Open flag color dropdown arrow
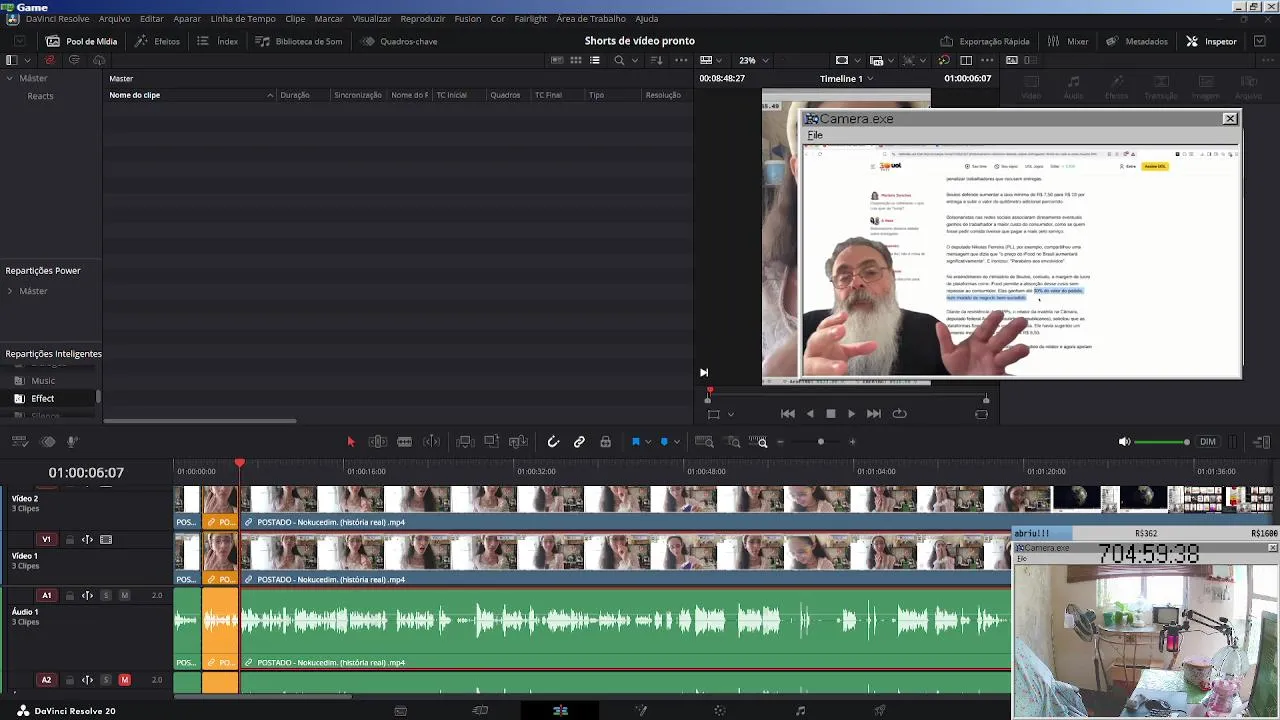 (648, 442)
